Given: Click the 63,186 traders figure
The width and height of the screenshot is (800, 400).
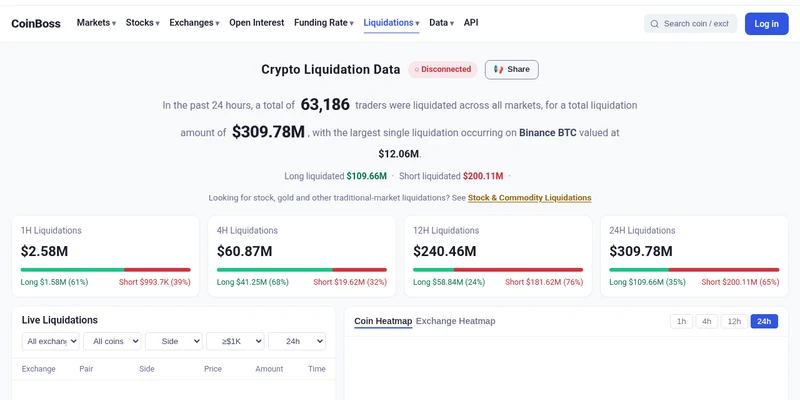Looking at the screenshot, I should point(325,105).
